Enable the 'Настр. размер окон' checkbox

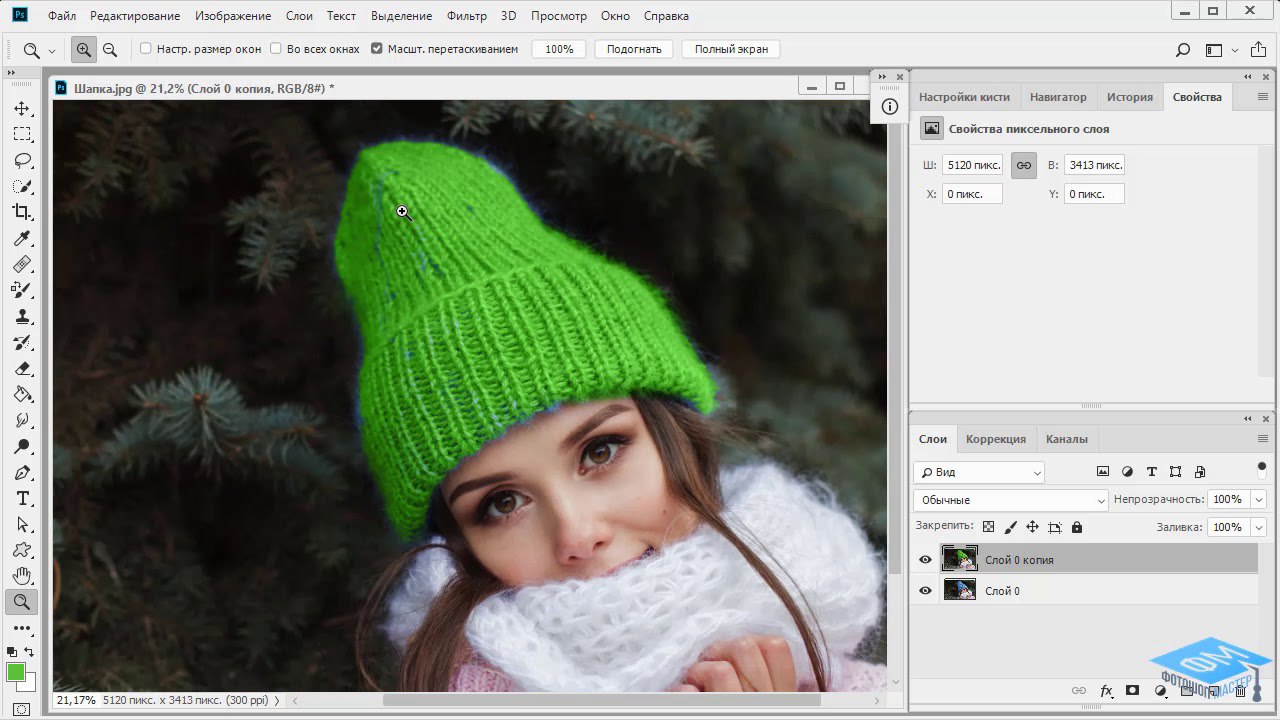[146, 49]
